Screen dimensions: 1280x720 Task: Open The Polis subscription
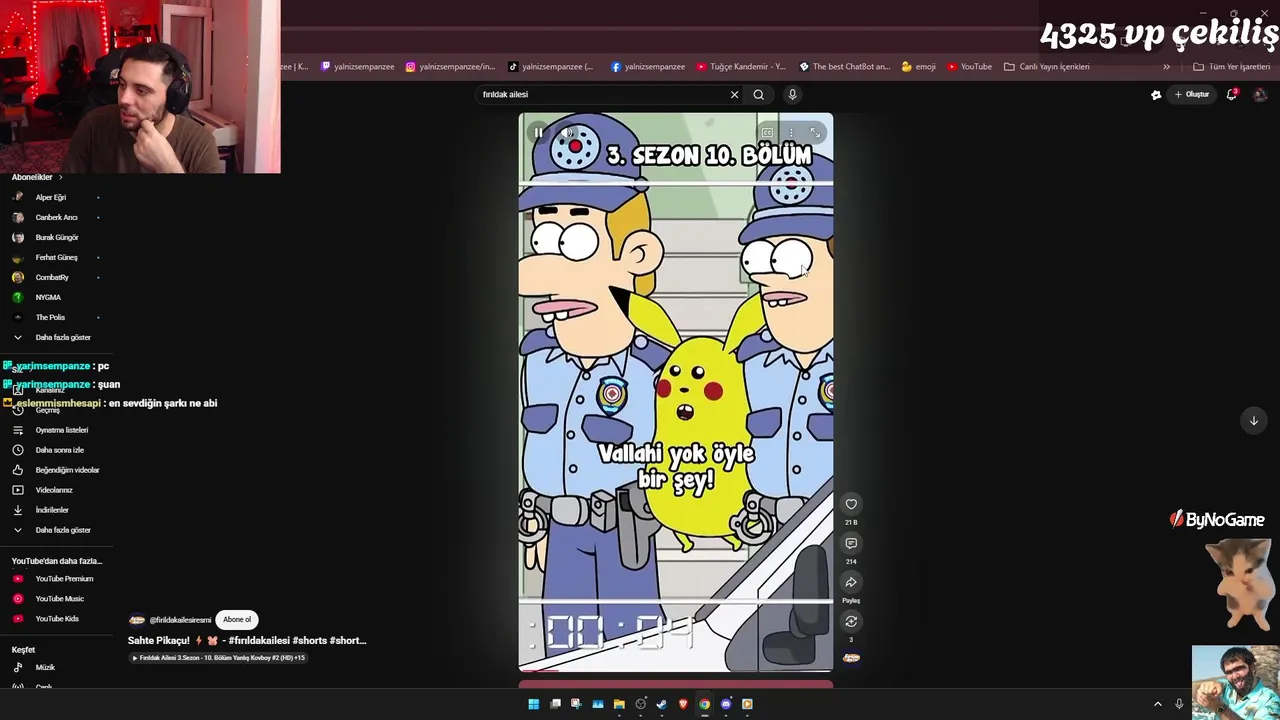coord(52,317)
